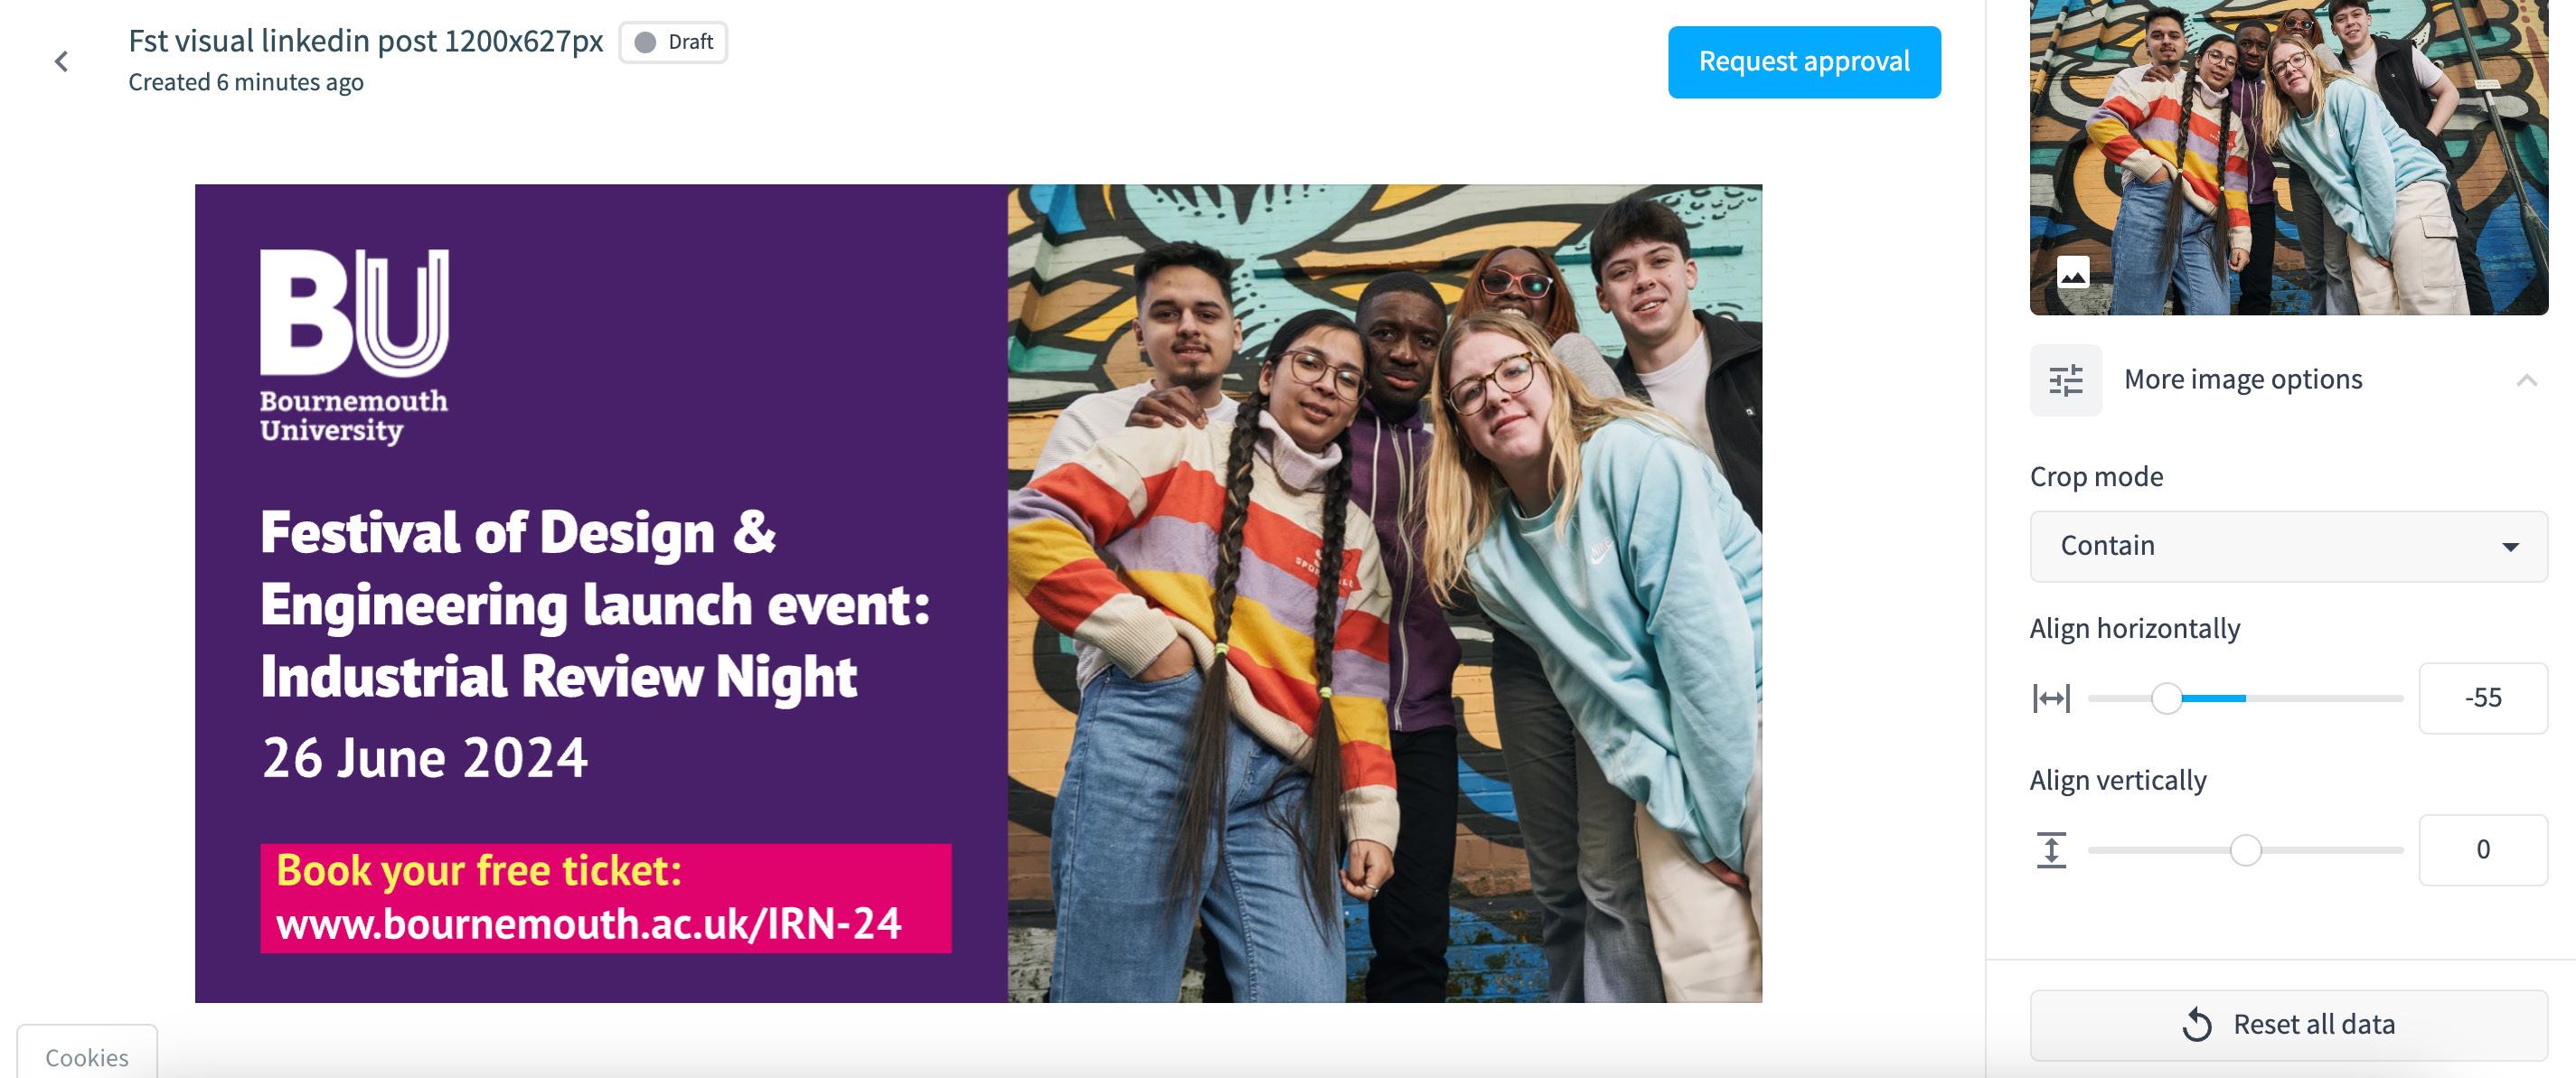
Task: Click the Align horizontally slider handle
Action: (2166, 698)
